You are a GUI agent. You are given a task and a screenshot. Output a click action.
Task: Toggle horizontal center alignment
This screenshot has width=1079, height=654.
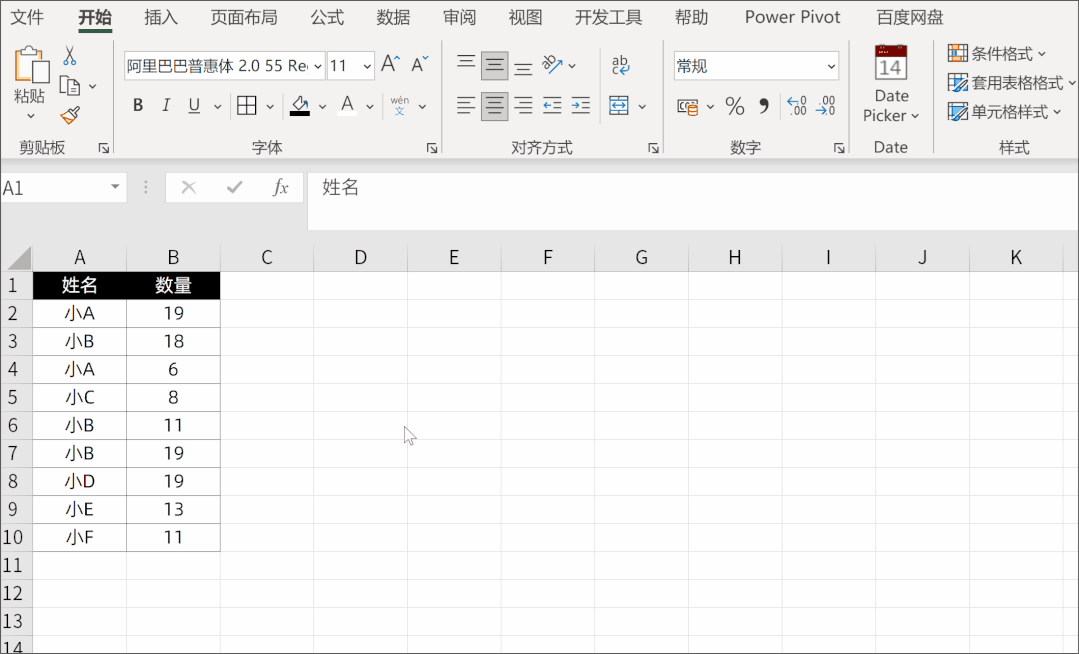494,106
